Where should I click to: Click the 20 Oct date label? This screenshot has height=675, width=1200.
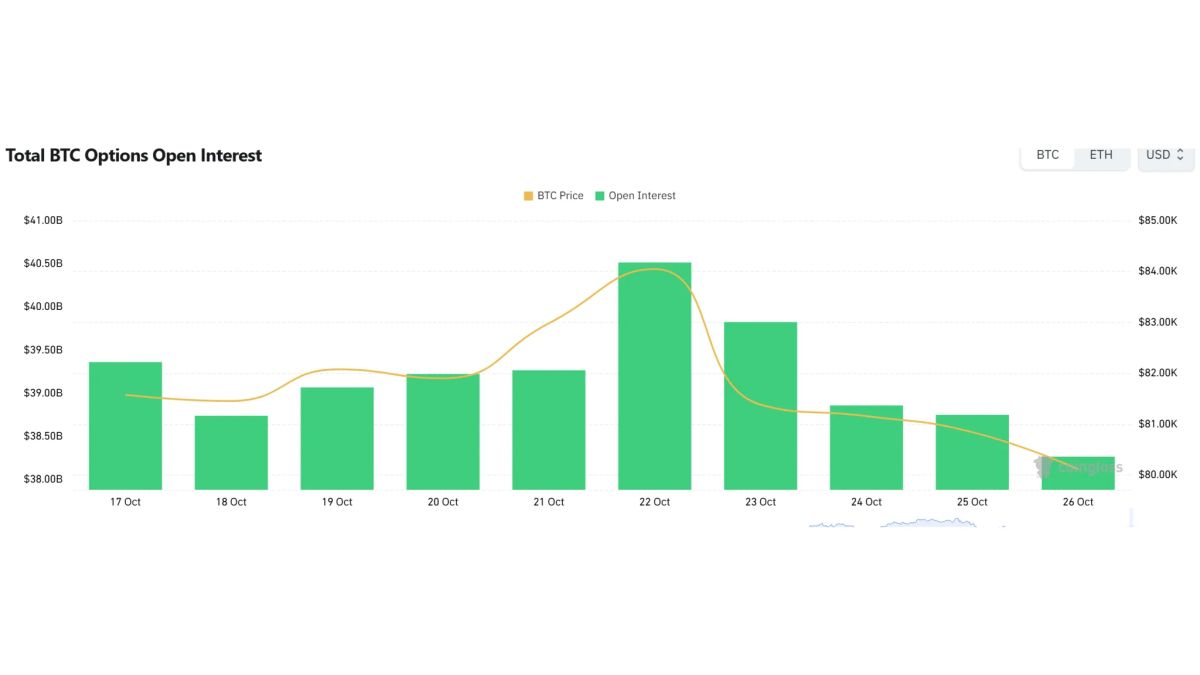[x=443, y=502]
